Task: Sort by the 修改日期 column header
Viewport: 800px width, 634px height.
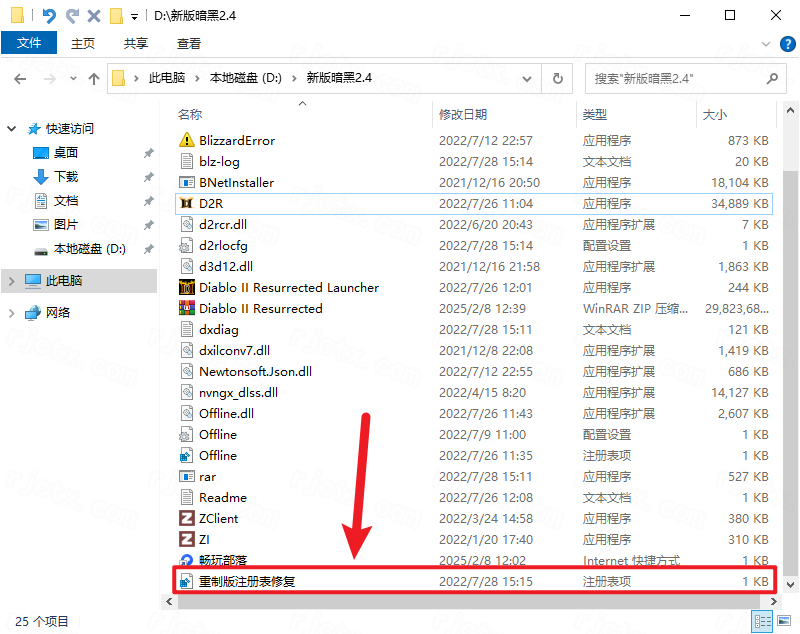Action: (x=463, y=114)
